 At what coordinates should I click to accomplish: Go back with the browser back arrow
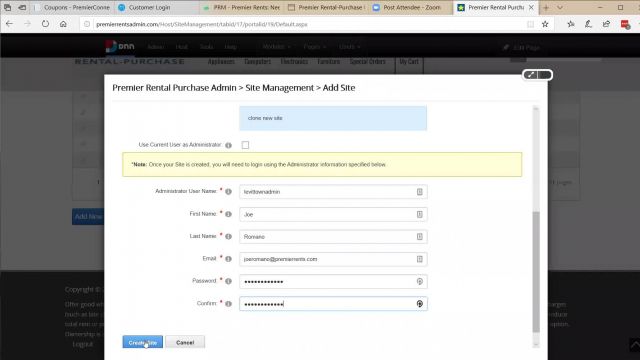pyautogui.click(x=9, y=24)
